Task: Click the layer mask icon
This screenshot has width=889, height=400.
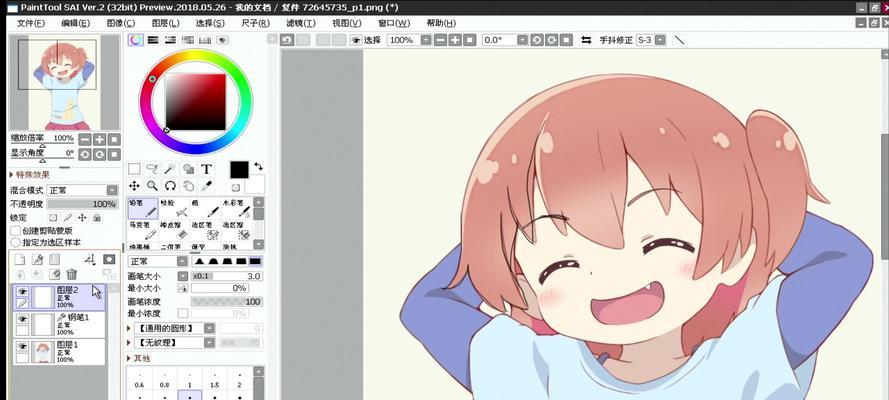Action: 109,259
